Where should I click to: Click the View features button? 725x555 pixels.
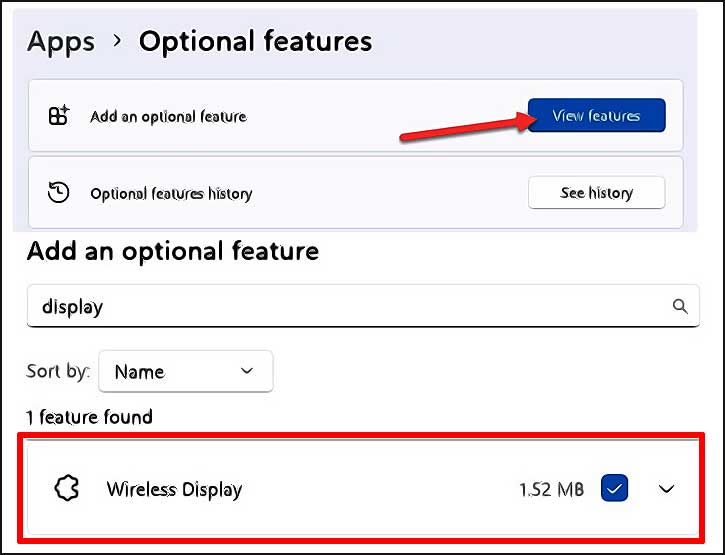596,115
